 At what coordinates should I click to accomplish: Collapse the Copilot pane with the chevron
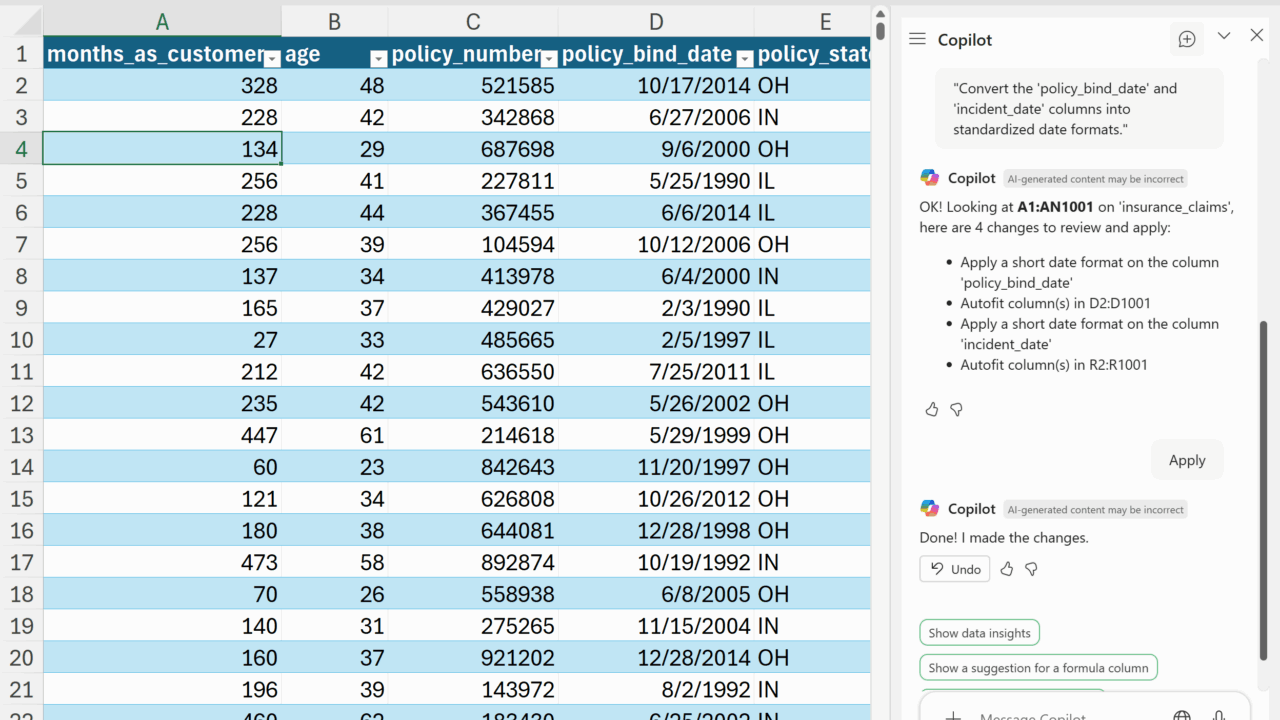pyautogui.click(x=1224, y=36)
